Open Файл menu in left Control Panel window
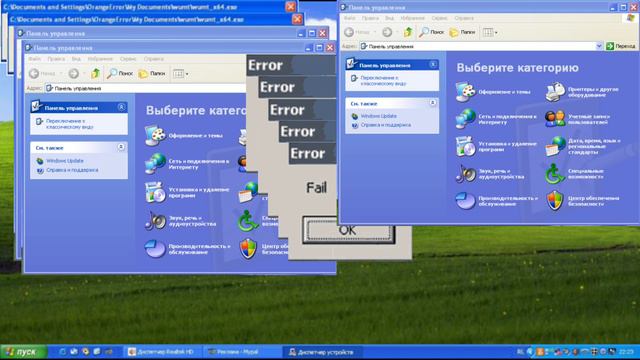This screenshot has width=640, height=360. coord(34,59)
